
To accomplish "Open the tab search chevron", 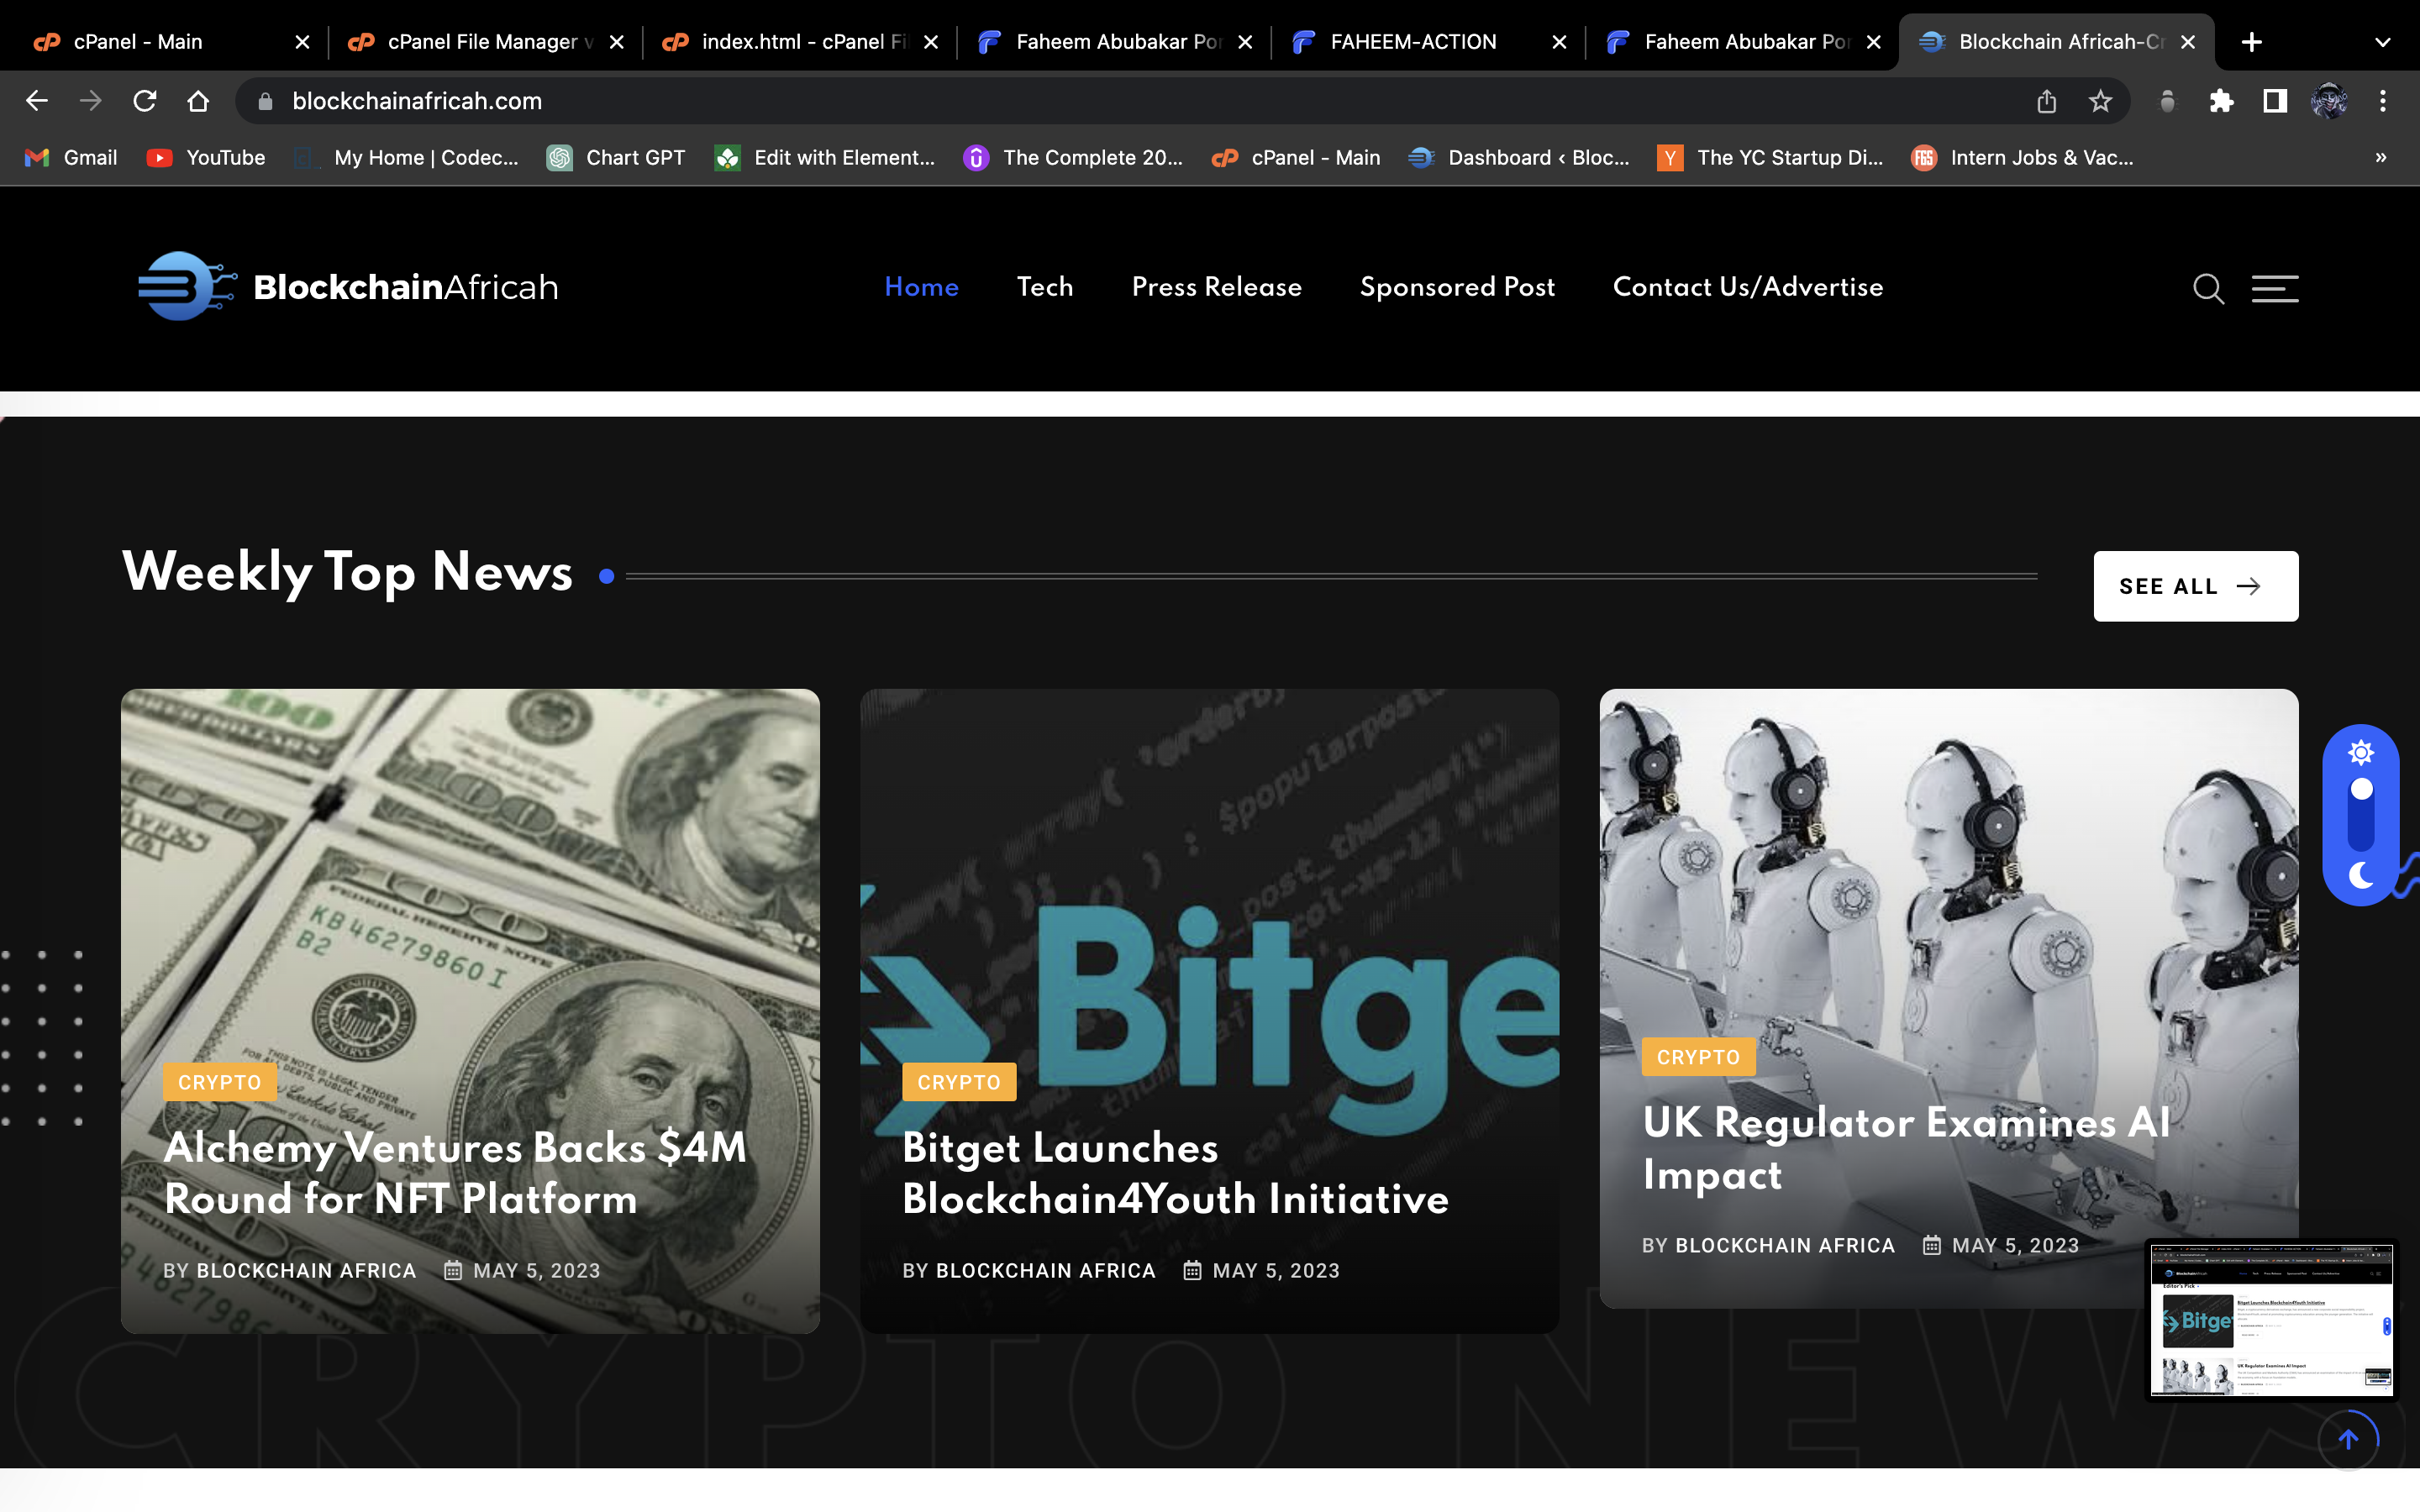I will click(x=2383, y=42).
